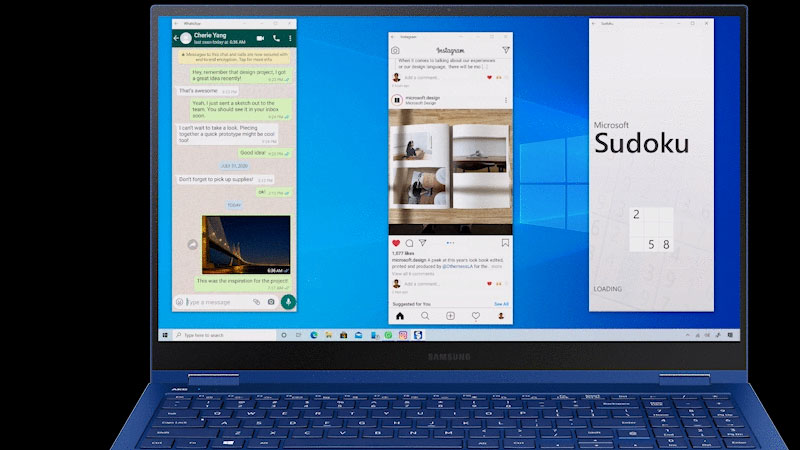
Task: Unlike the microsoft.design post heart
Action: point(396,243)
